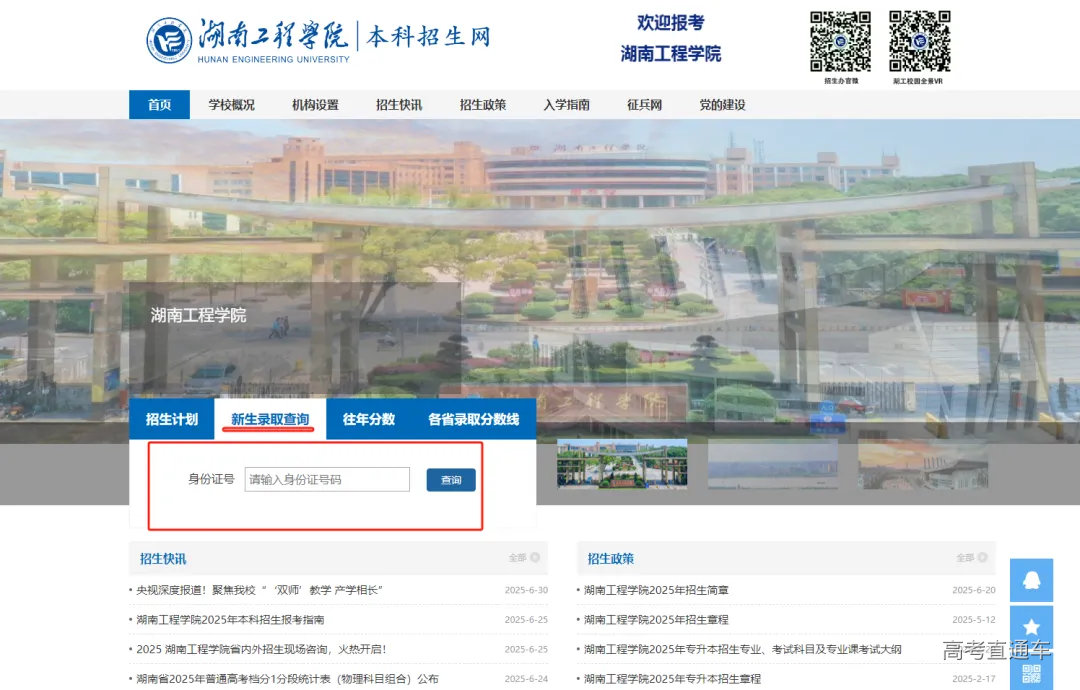Switch to the 往年分数 tab
This screenshot has height=690, width=1080.
click(x=371, y=419)
